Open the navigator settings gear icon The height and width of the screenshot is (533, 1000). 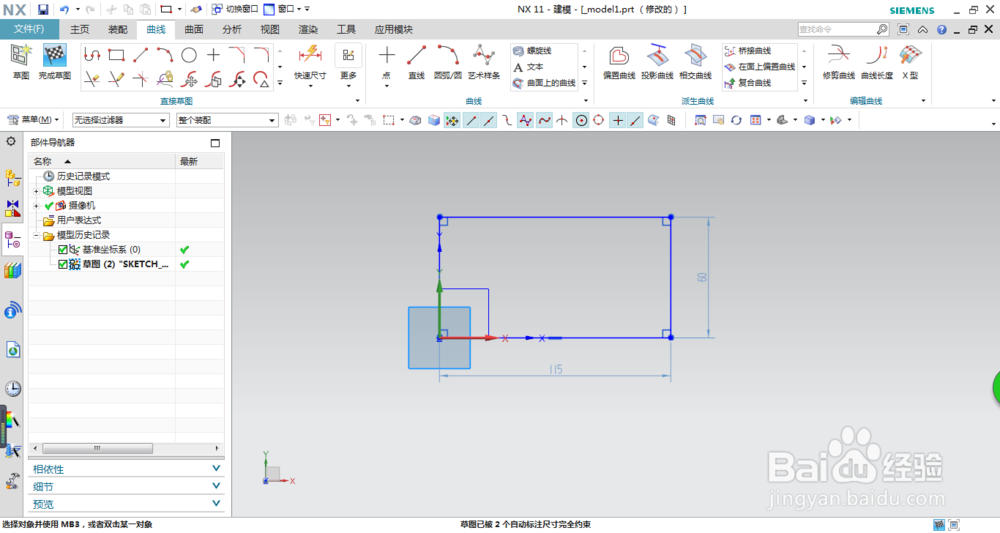11,142
